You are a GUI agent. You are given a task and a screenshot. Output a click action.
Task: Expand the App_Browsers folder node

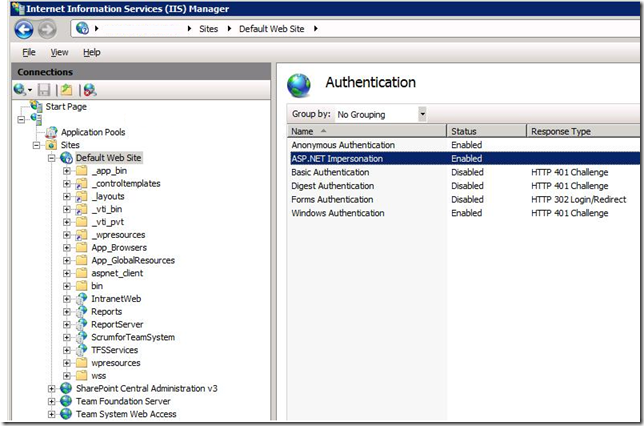tap(67, 248)
